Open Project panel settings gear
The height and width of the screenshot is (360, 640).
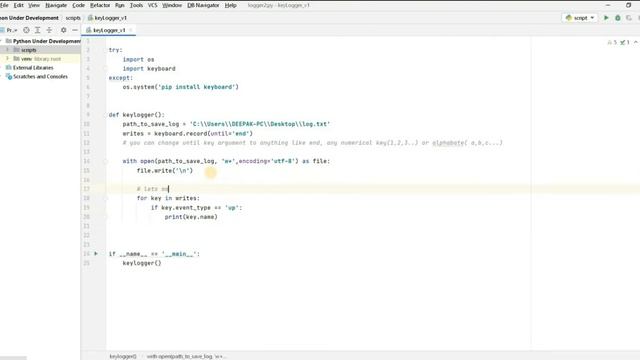click(63, 30)
